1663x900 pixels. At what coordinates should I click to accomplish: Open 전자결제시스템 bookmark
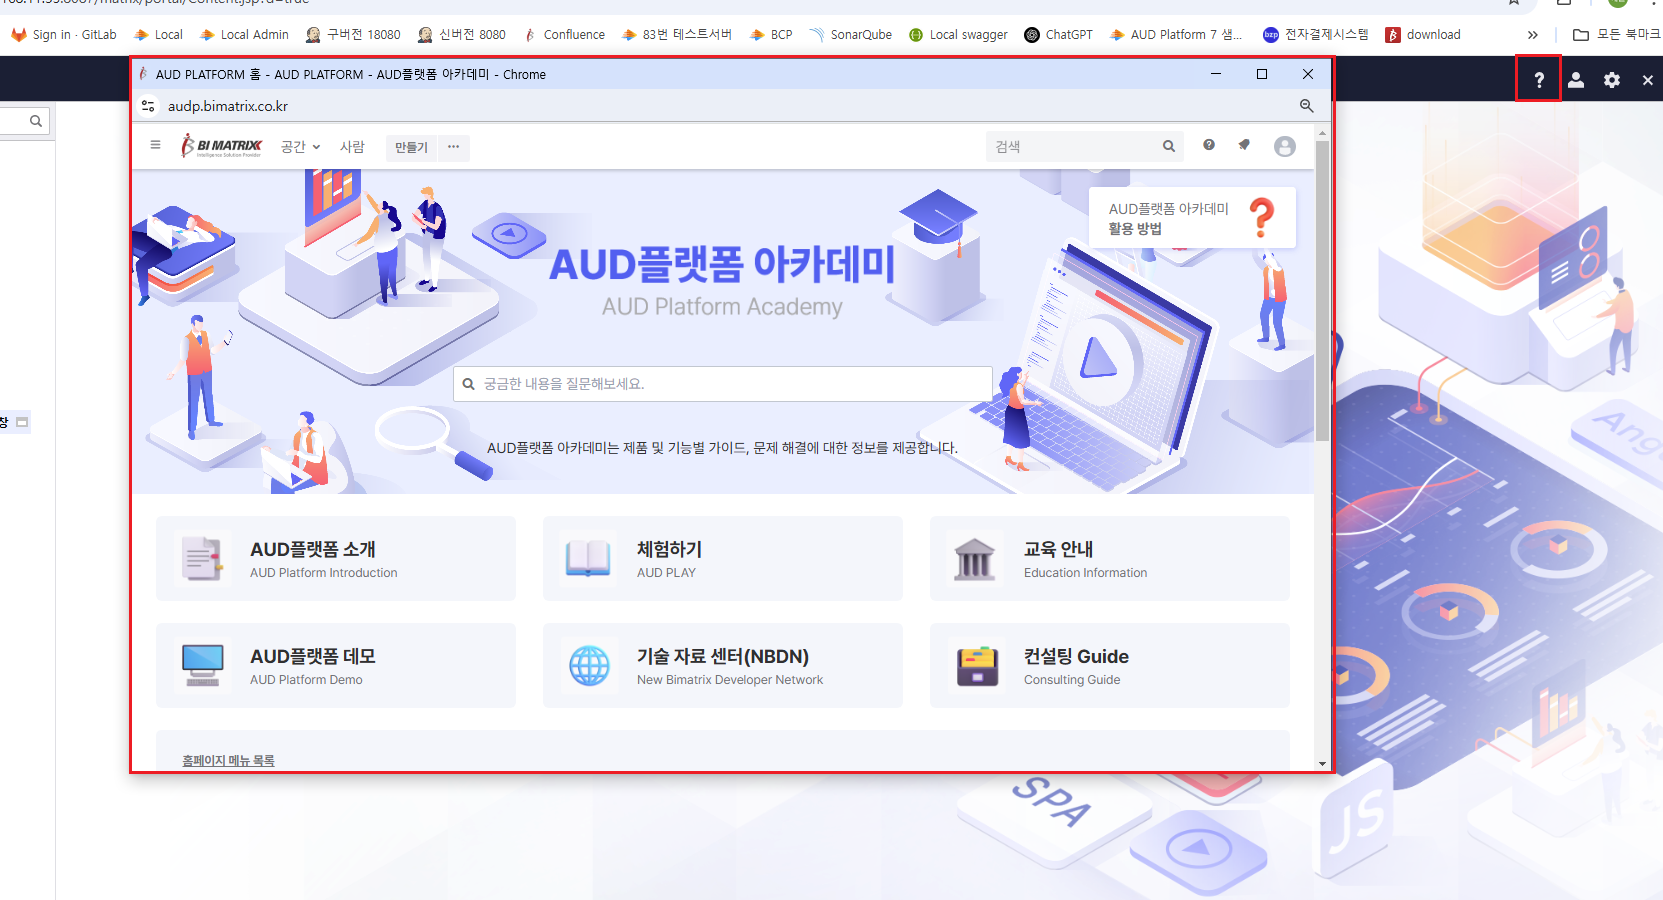[x=1316, y=35]
